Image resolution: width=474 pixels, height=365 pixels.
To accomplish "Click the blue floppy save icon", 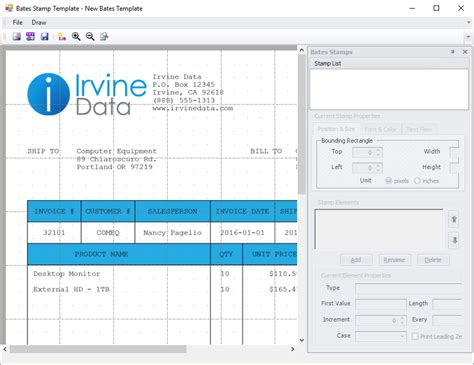I will [44, 36].
